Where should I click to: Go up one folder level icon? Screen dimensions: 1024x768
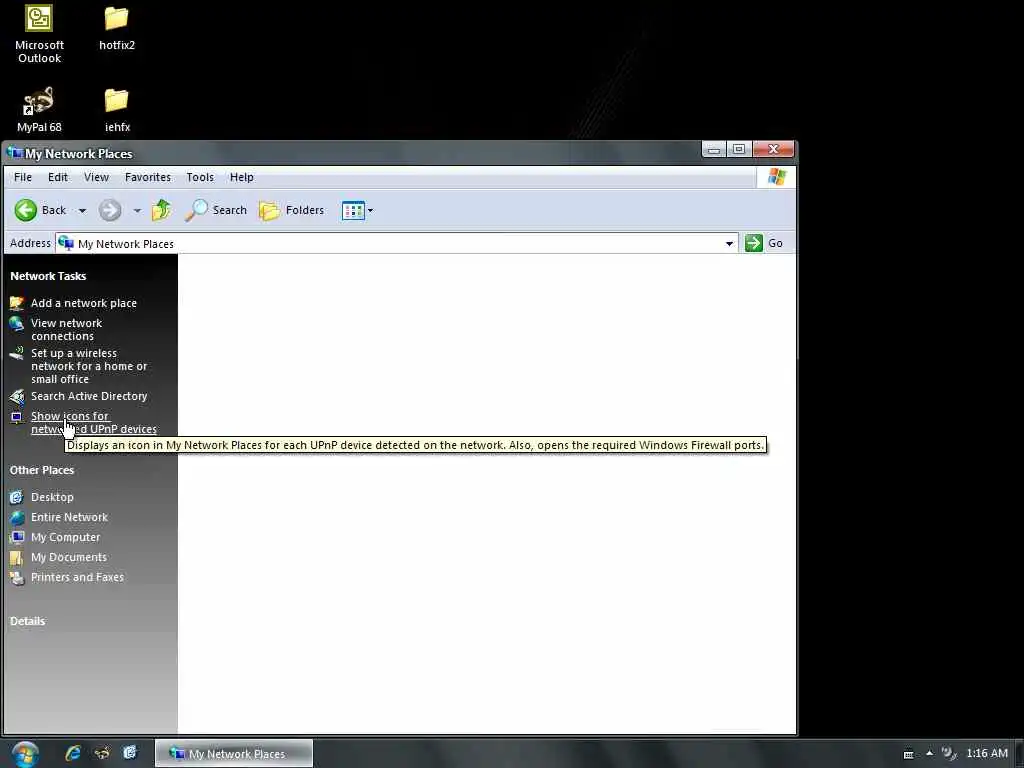pos(161,210)
